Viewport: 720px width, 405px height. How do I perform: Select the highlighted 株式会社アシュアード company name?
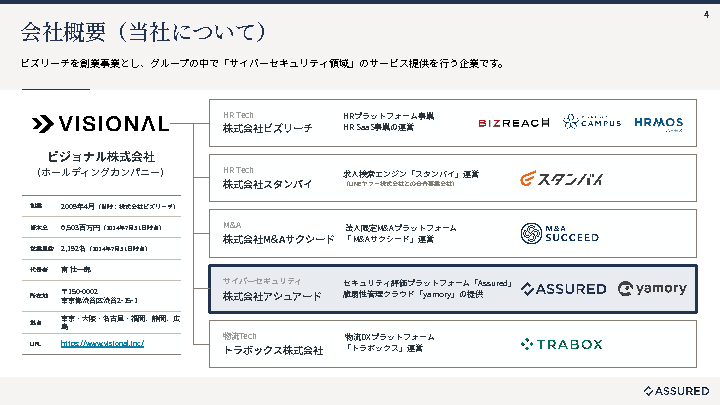tap(273, 296)
